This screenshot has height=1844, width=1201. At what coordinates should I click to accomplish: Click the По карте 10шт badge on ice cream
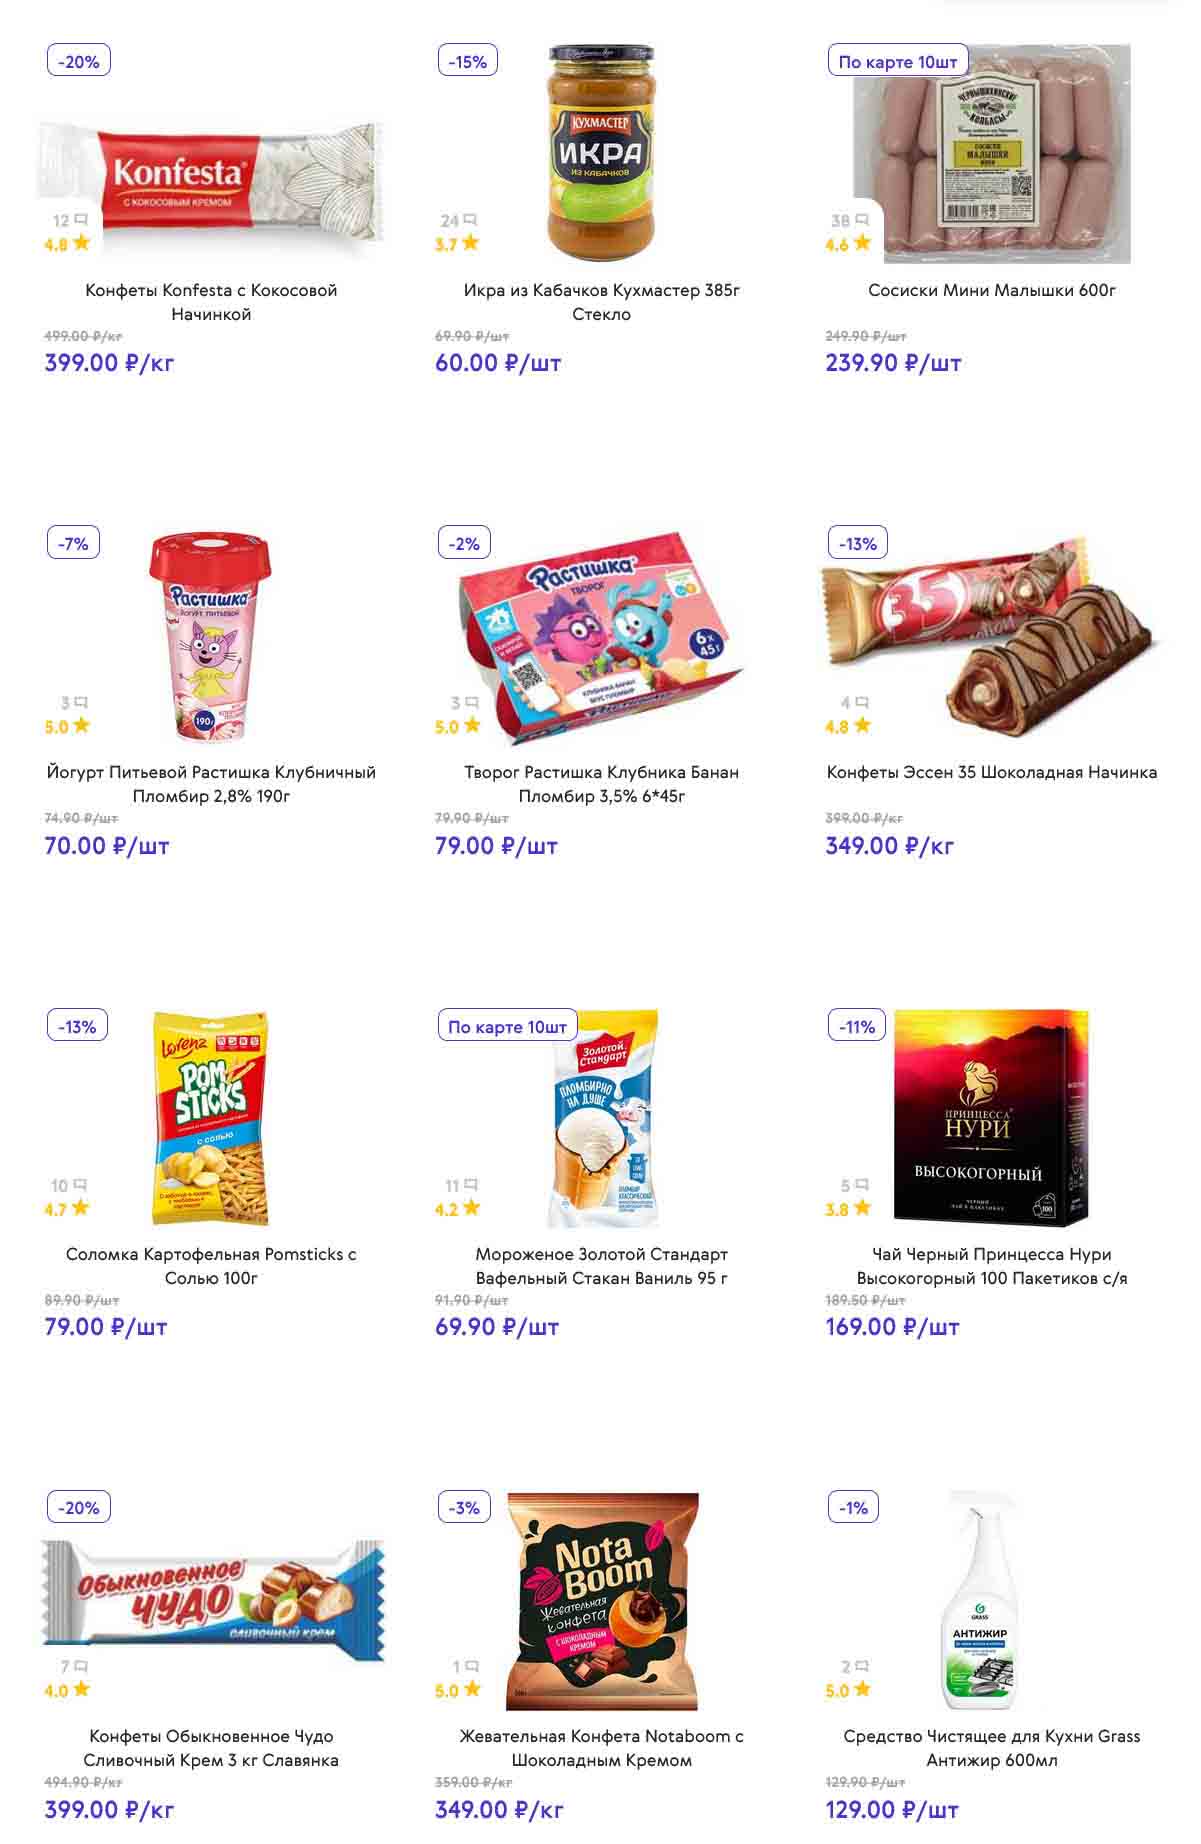pos(507,1026)
